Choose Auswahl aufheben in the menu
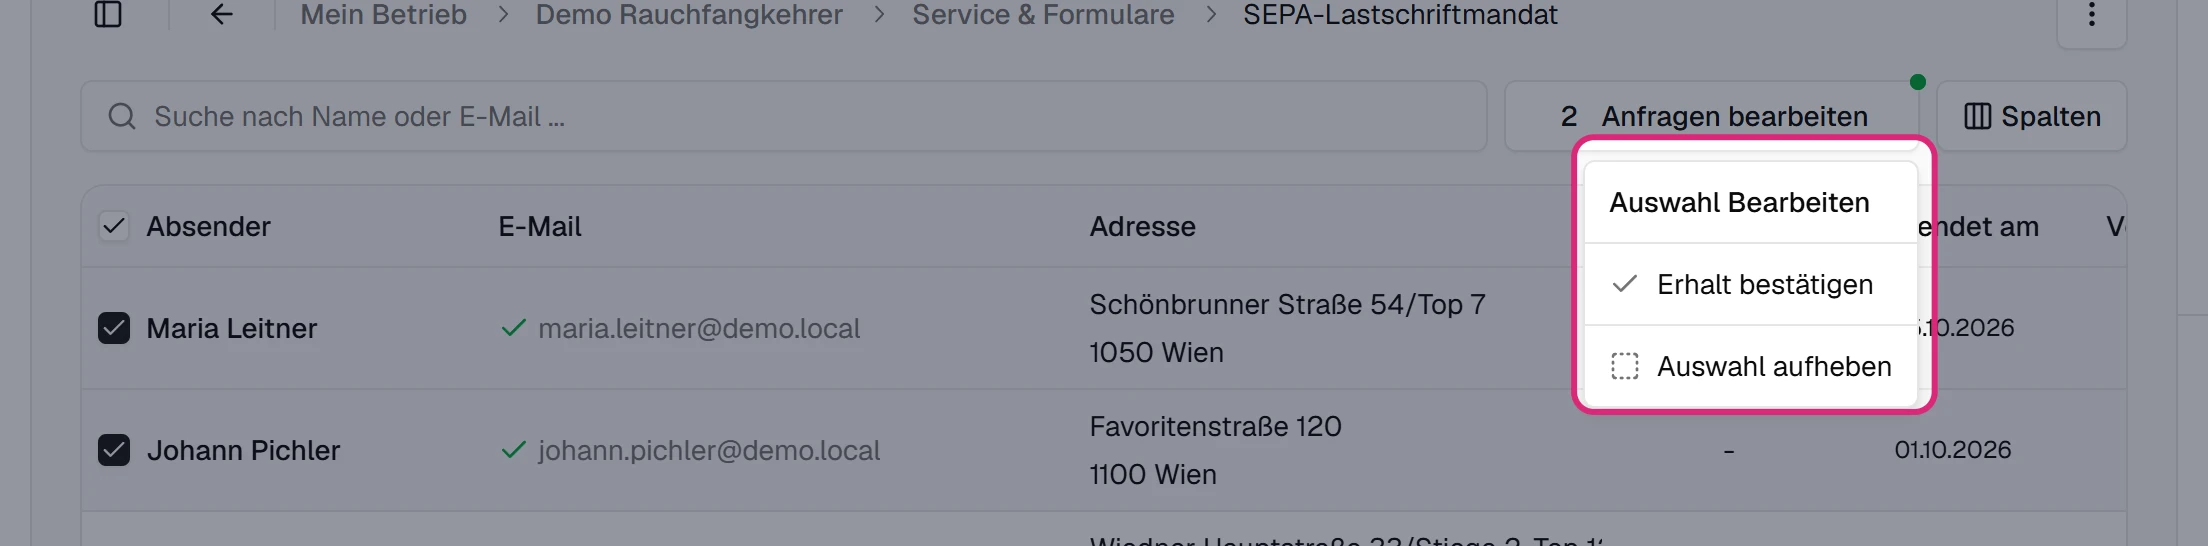This screenshot has height=546, width=2208. click(x=1751, y=367)
